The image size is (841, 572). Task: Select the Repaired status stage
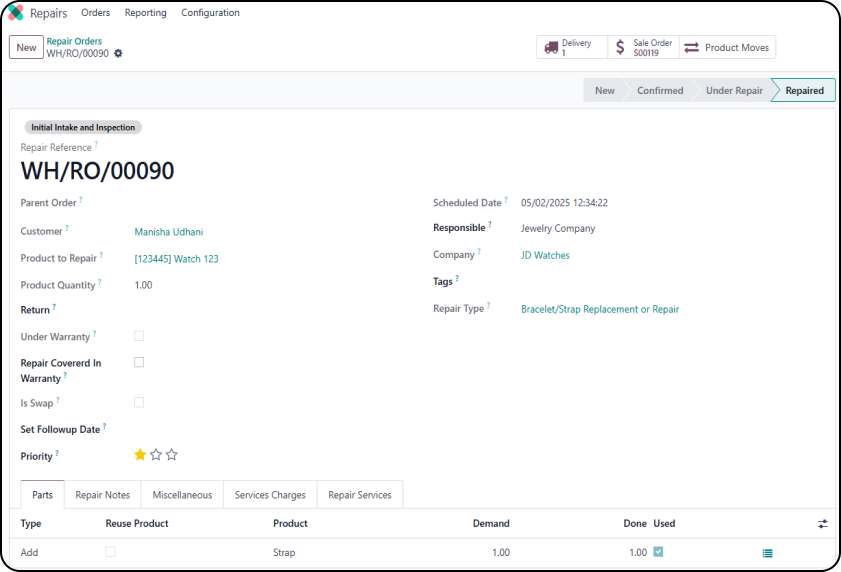pos(804,91)
